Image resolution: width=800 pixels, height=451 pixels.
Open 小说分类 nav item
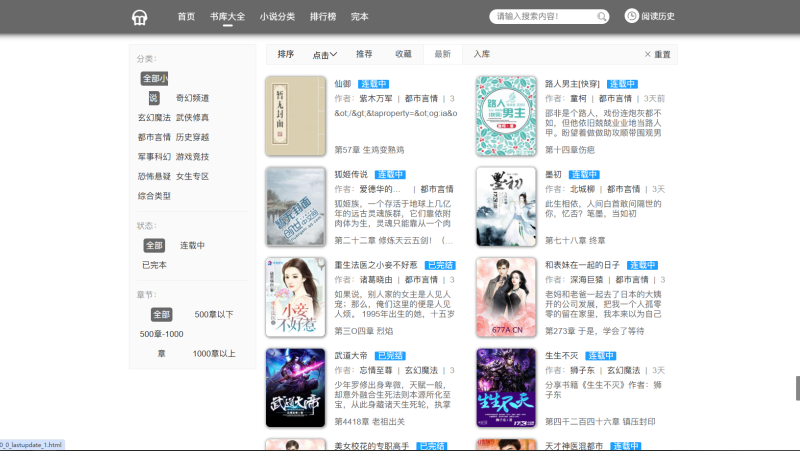click(277, 16)
